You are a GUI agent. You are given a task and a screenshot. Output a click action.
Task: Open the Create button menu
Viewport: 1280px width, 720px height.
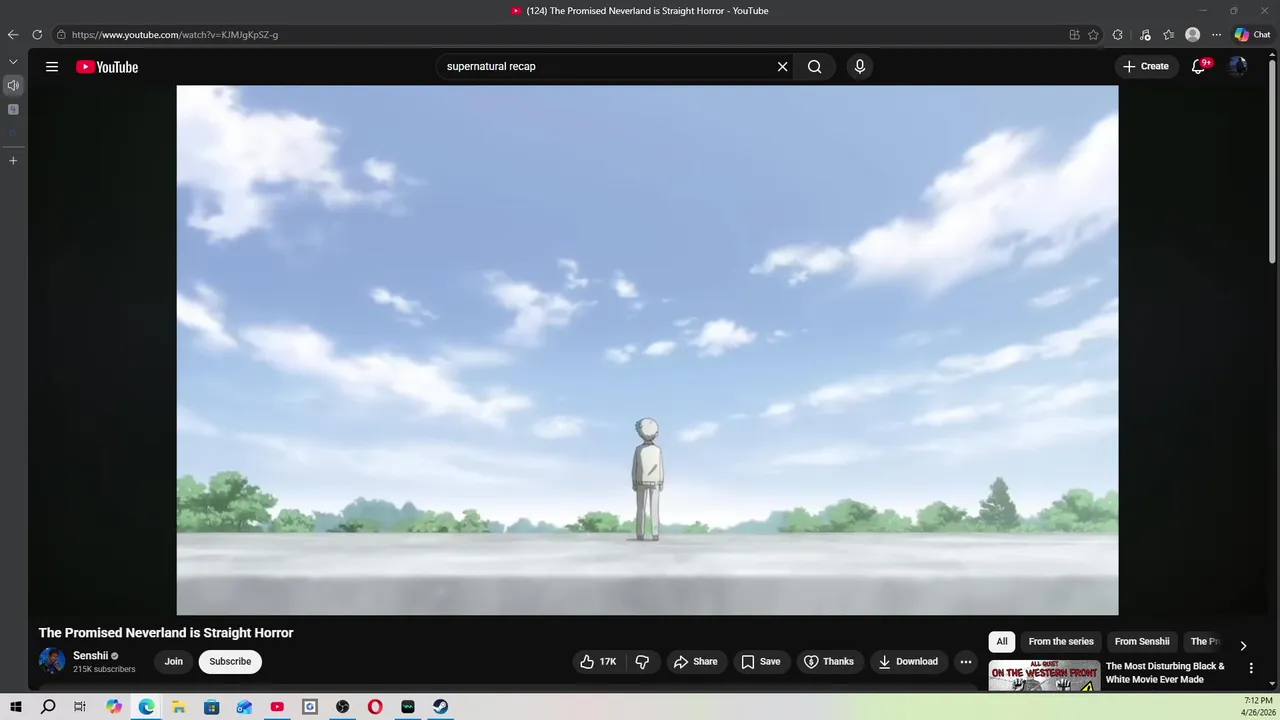click(1146, 67)
